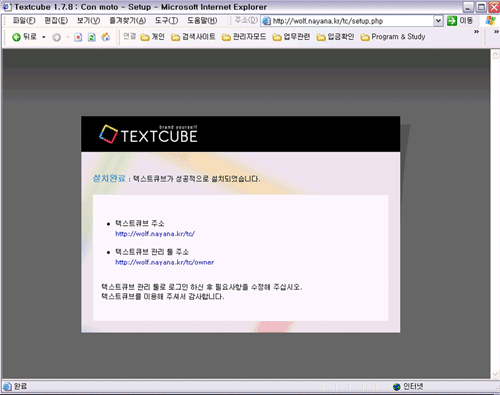
Task: Open the Back history dropdown arrow
Action: [x=43, y=37]
